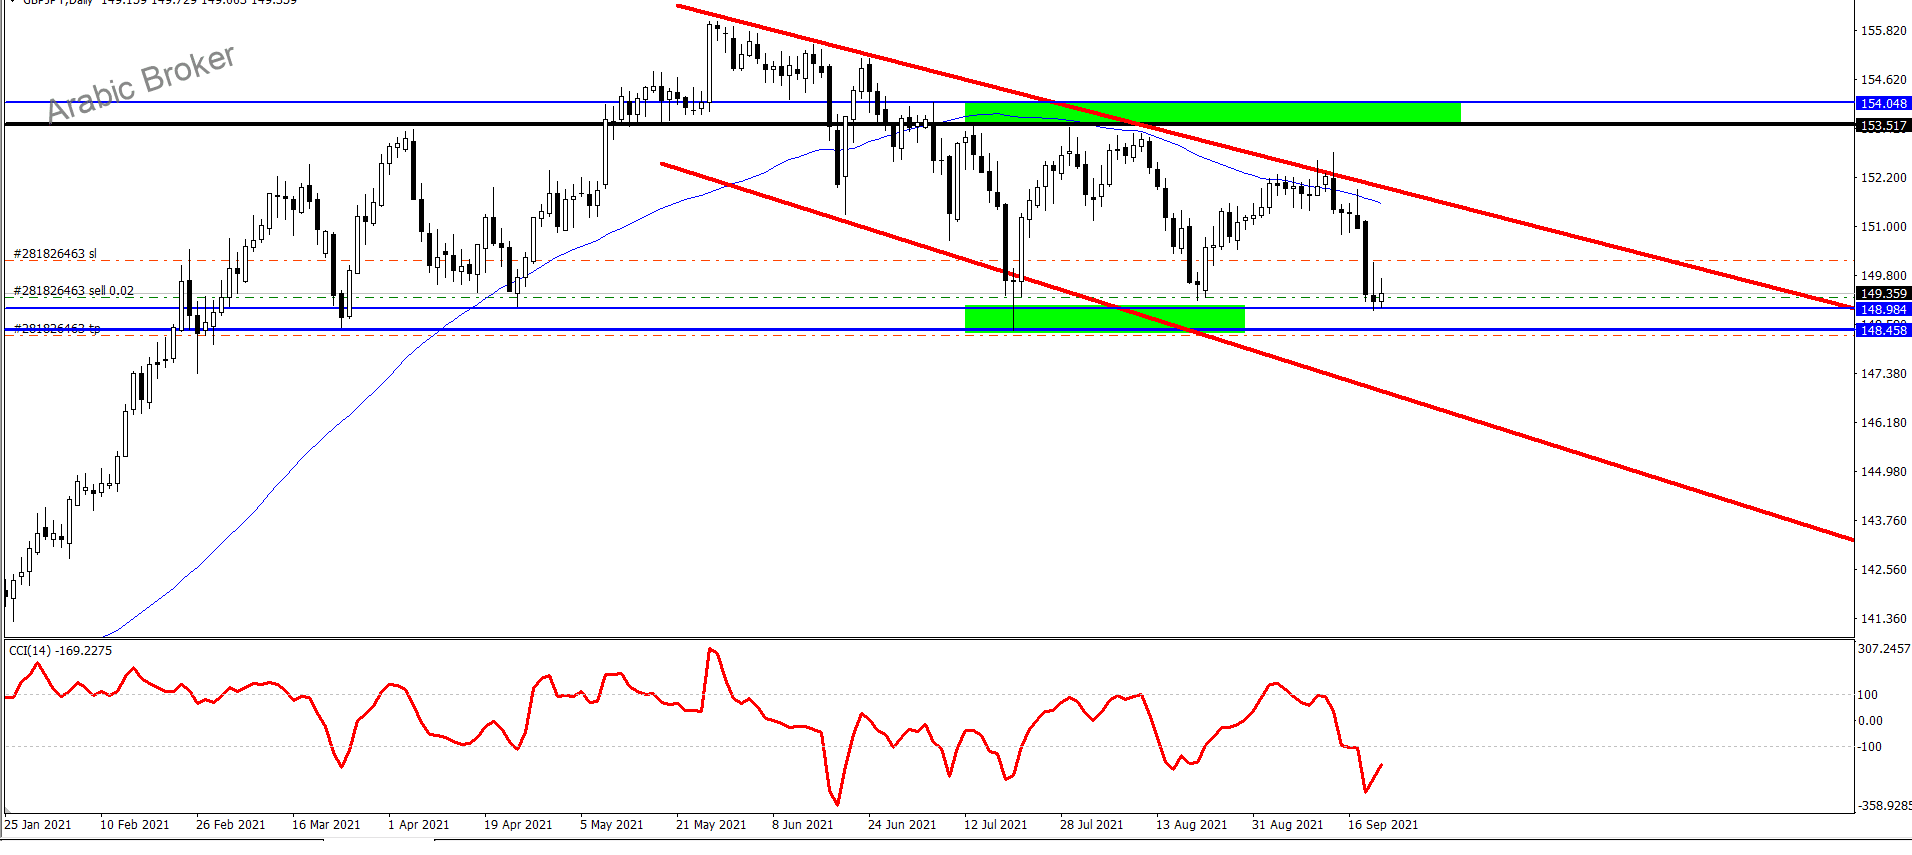Click the "#281826463 sell 0.02" order label
Viewport: 1912px width, 855px height.
click(x=73, y=291)
